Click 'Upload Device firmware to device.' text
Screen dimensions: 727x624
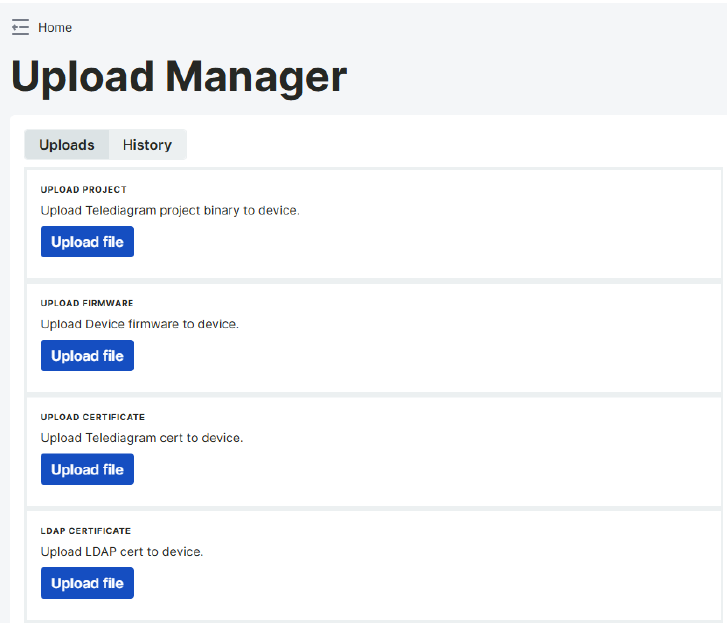click(x=140, y=324)
